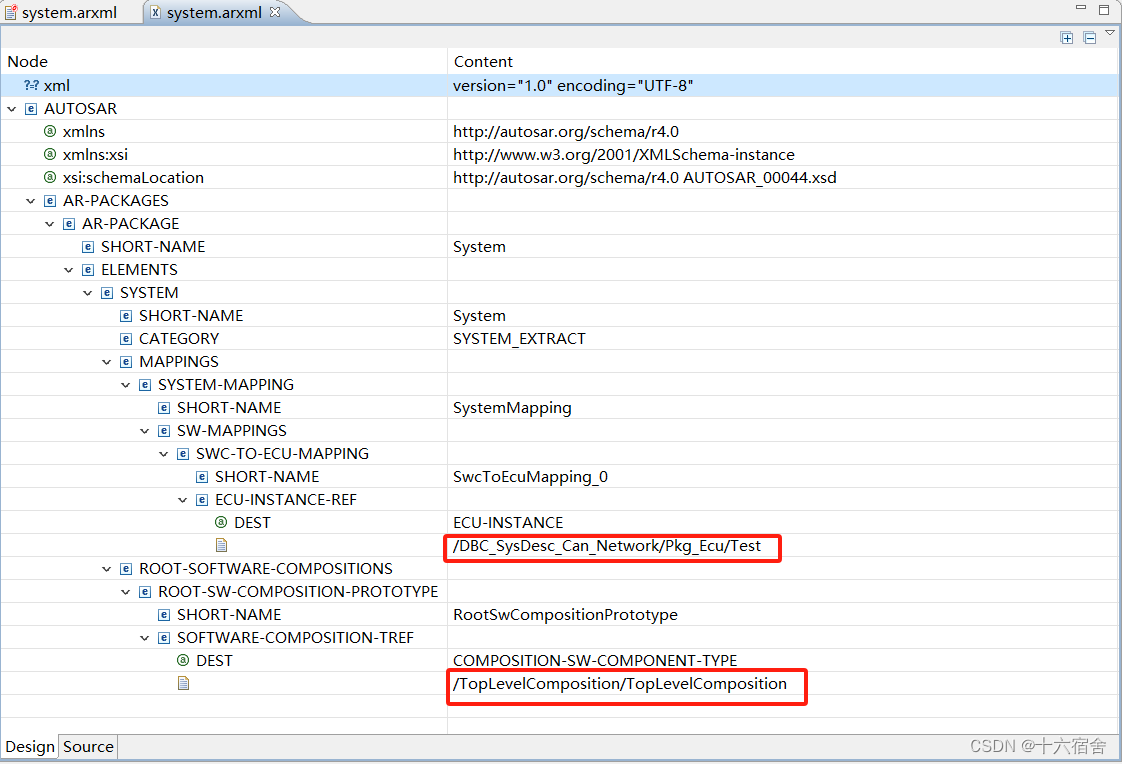Collapse the AUTOSAR root node
1122x764 pixels.
(x=11, y=109)
